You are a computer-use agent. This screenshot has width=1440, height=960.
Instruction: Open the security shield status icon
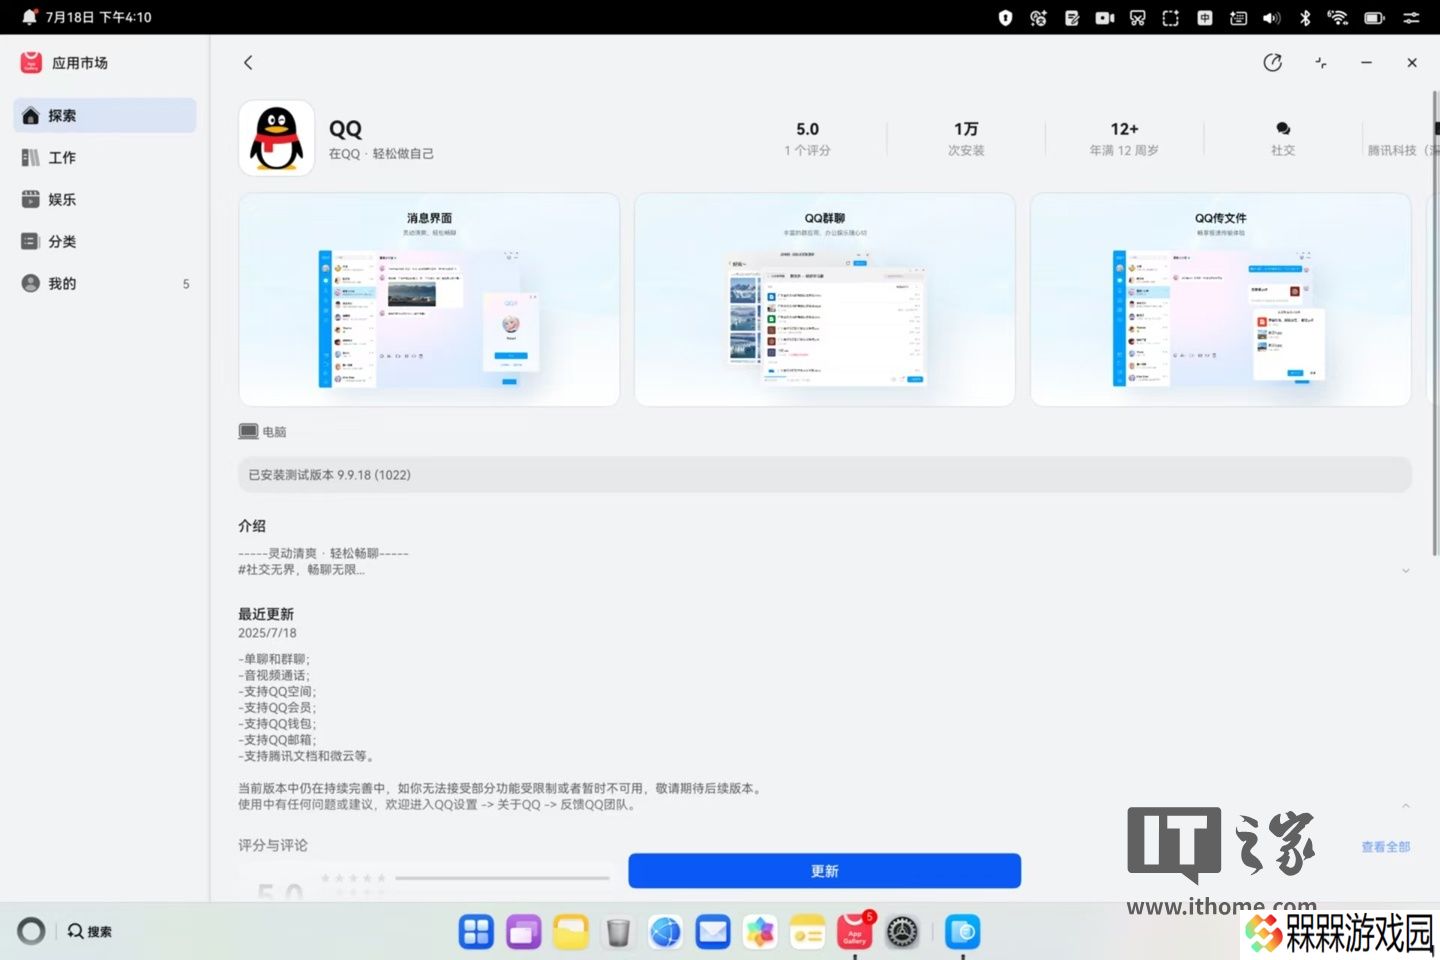(1005, 17)
